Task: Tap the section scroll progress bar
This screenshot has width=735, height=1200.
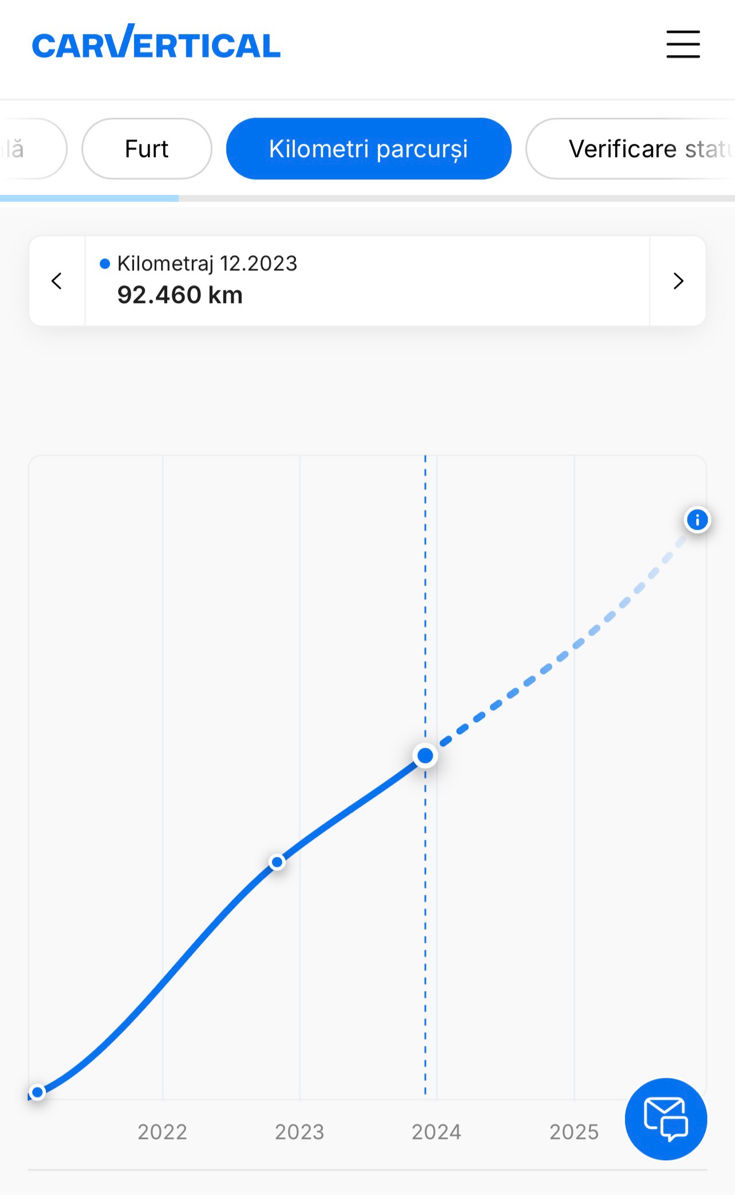Action: pos(367,198)
